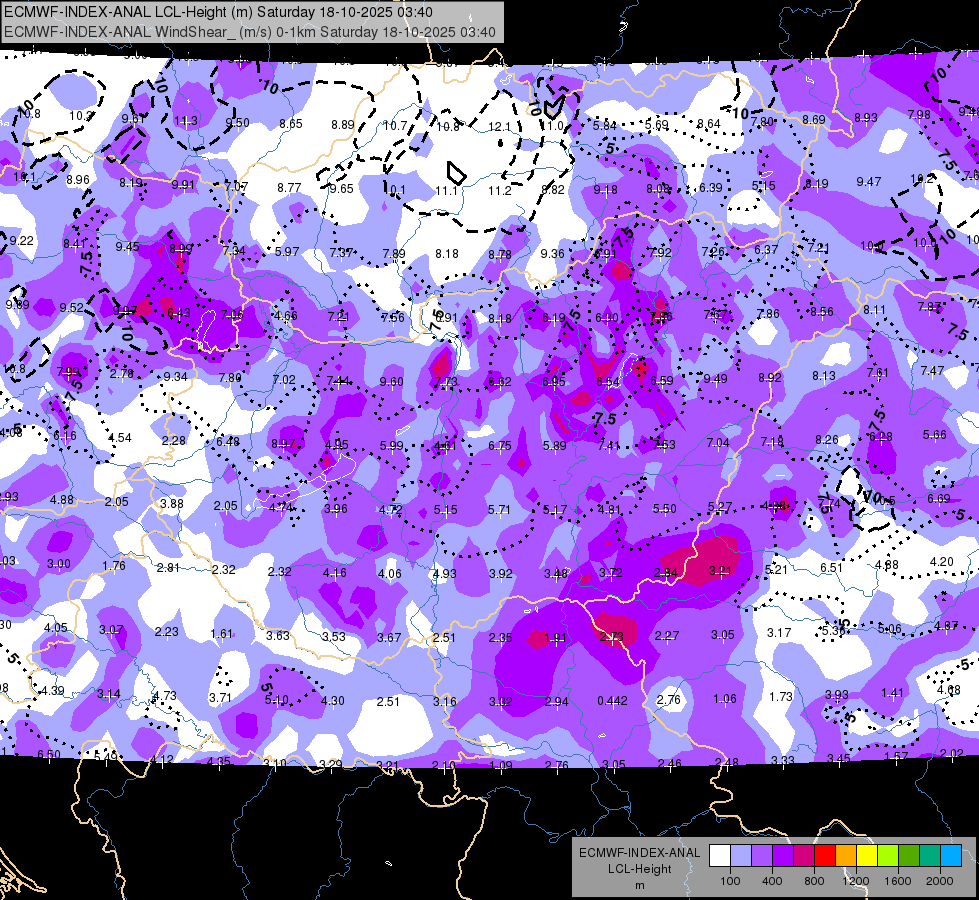Click the wind shear value 9.22
Image resolution: width=979 pixels, height=900 pixels.
21,240
